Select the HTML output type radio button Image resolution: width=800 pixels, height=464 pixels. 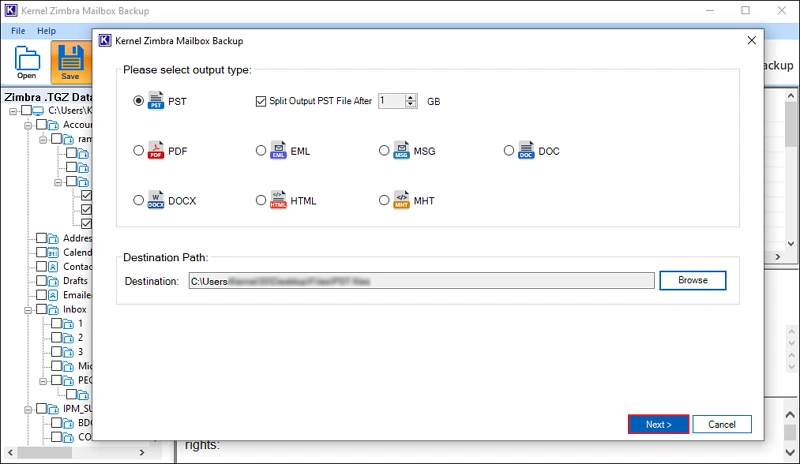click(261, 200)
